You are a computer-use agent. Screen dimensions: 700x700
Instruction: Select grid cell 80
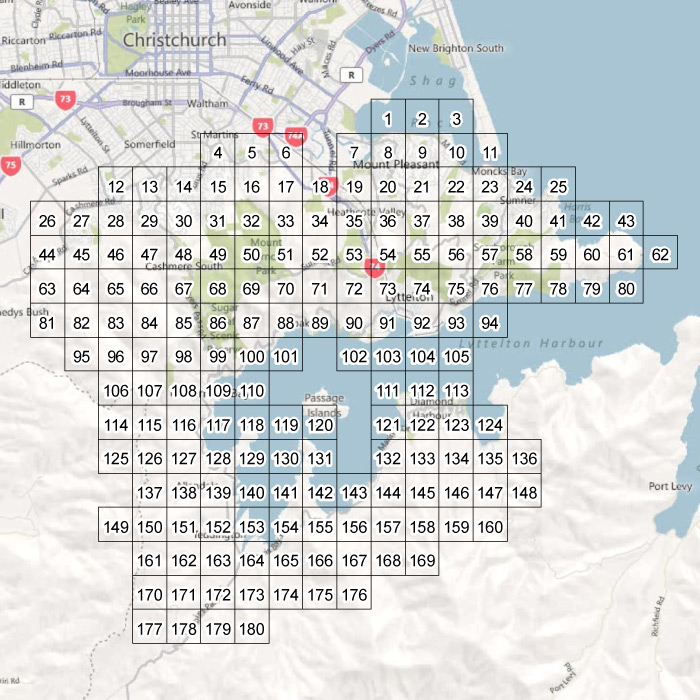coord(626,287)
